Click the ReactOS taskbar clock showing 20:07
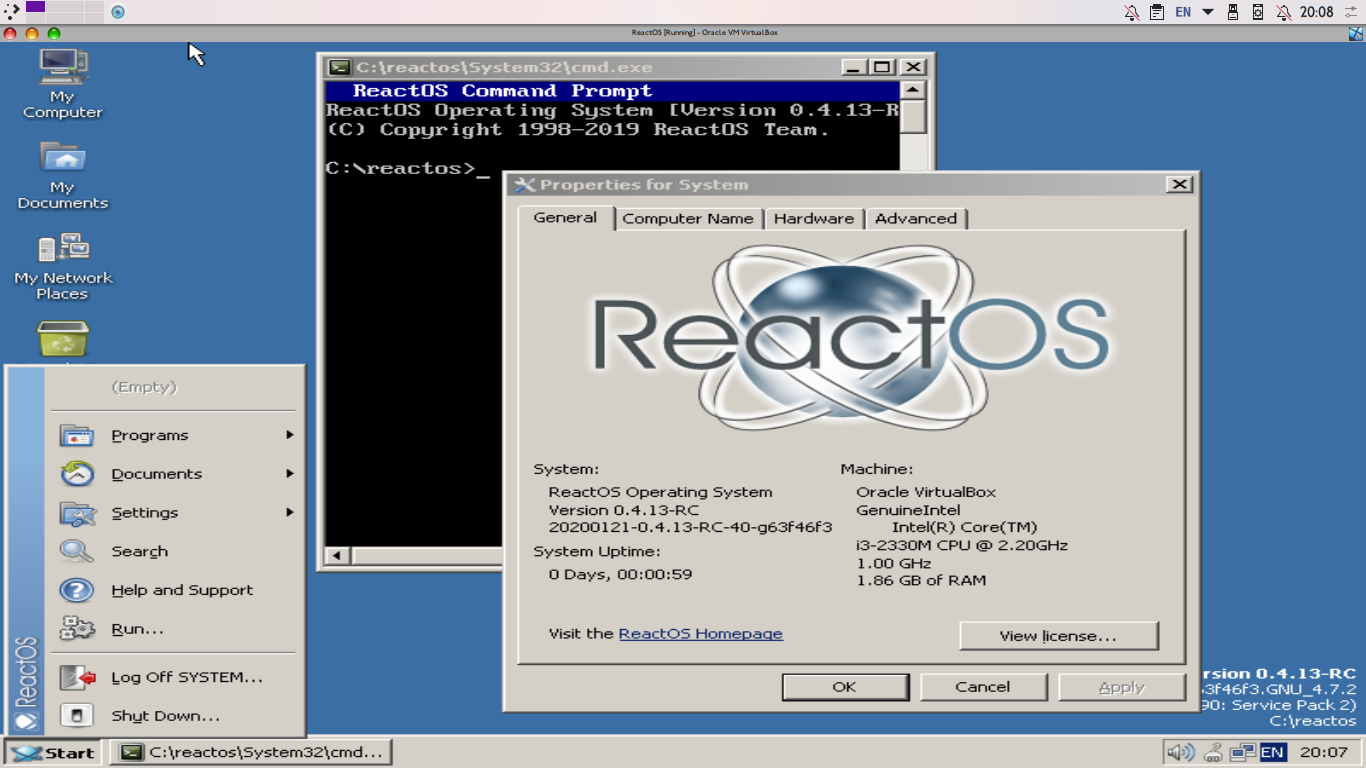The width and height of the screenshot is (1366, 768). 1323,752
